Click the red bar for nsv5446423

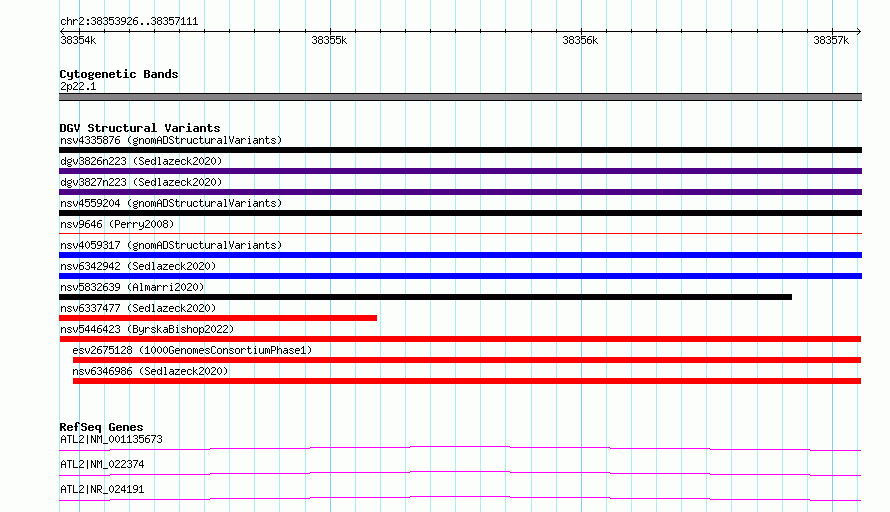point(460,339)
